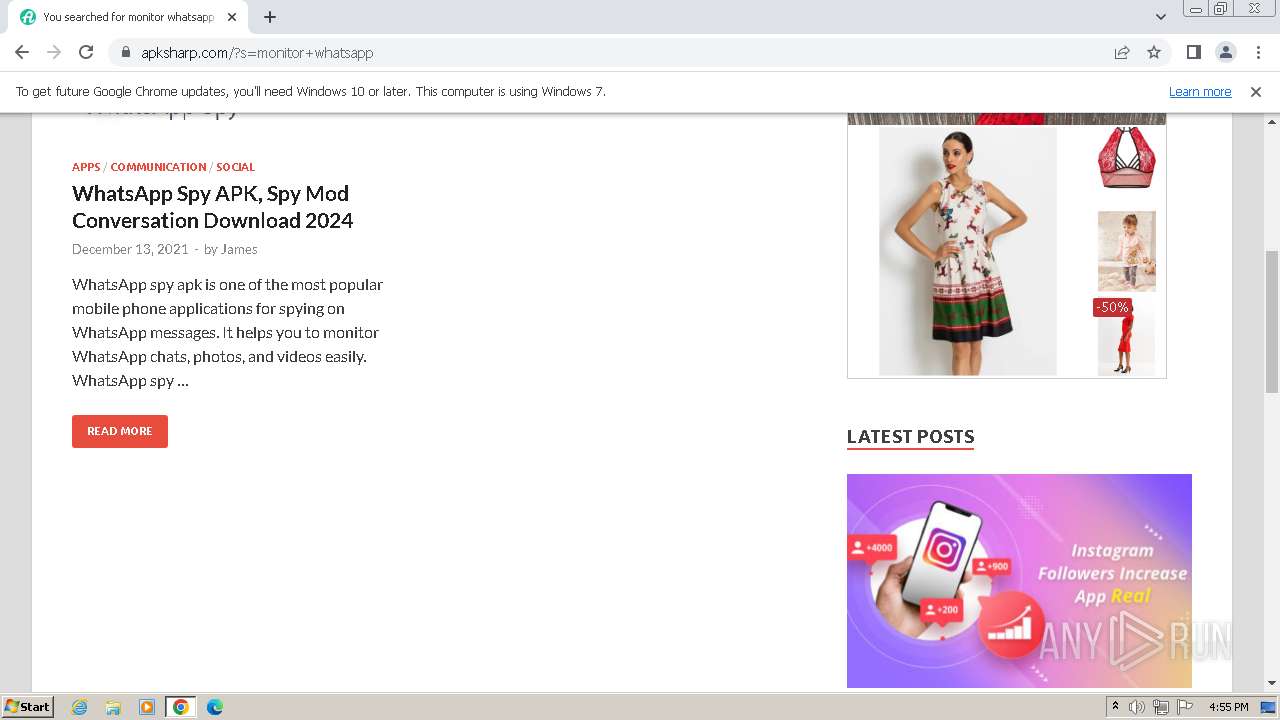Open the floral dress ad image
The width and height of the screenshot is (1280, 720).
tap(967, 251)
